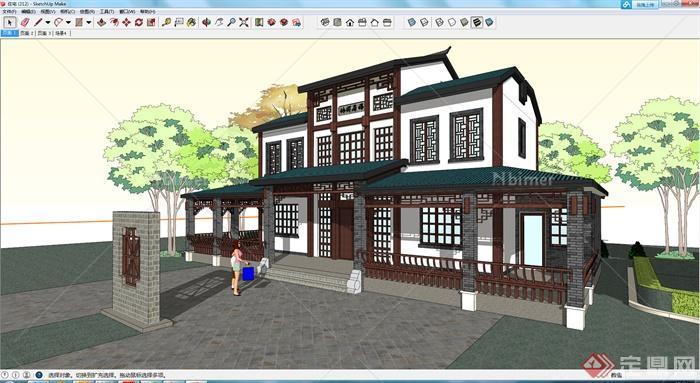Open the 窗口(W) Window menu
700x383 pixels.
pyautogui.click(x=127, y=12)
